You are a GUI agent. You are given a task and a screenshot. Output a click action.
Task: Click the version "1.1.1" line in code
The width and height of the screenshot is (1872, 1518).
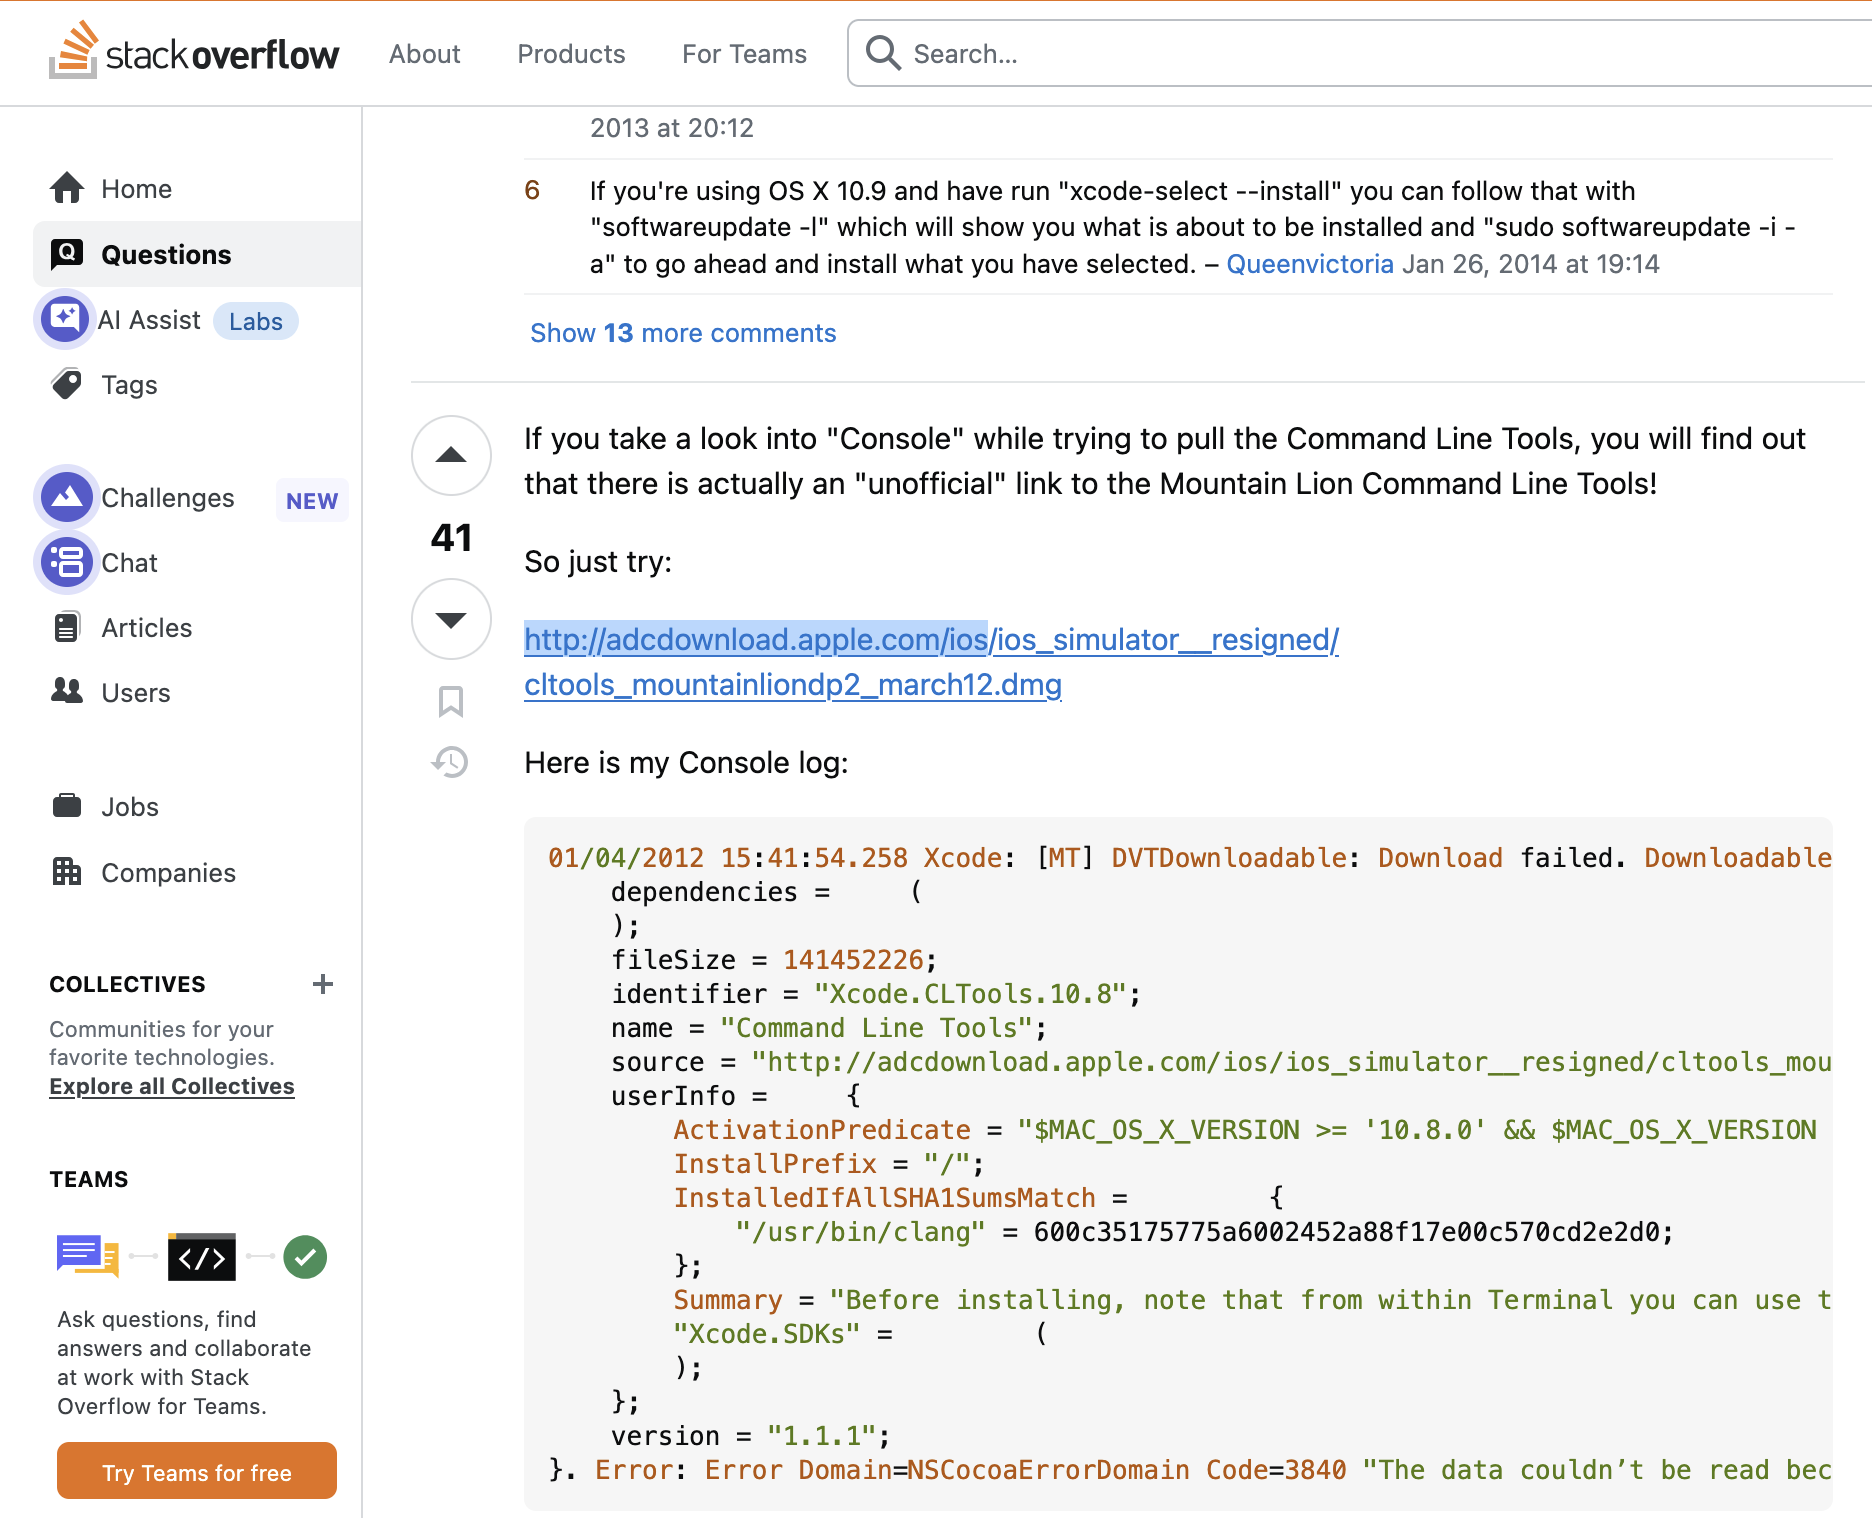pyautogui.click(x=751, y=1436)
